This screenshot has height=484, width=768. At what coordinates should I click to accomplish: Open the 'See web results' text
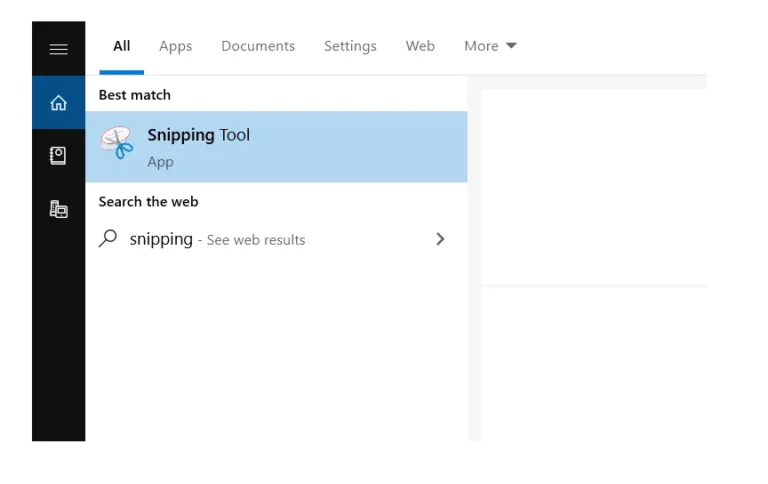coord(256,240)
